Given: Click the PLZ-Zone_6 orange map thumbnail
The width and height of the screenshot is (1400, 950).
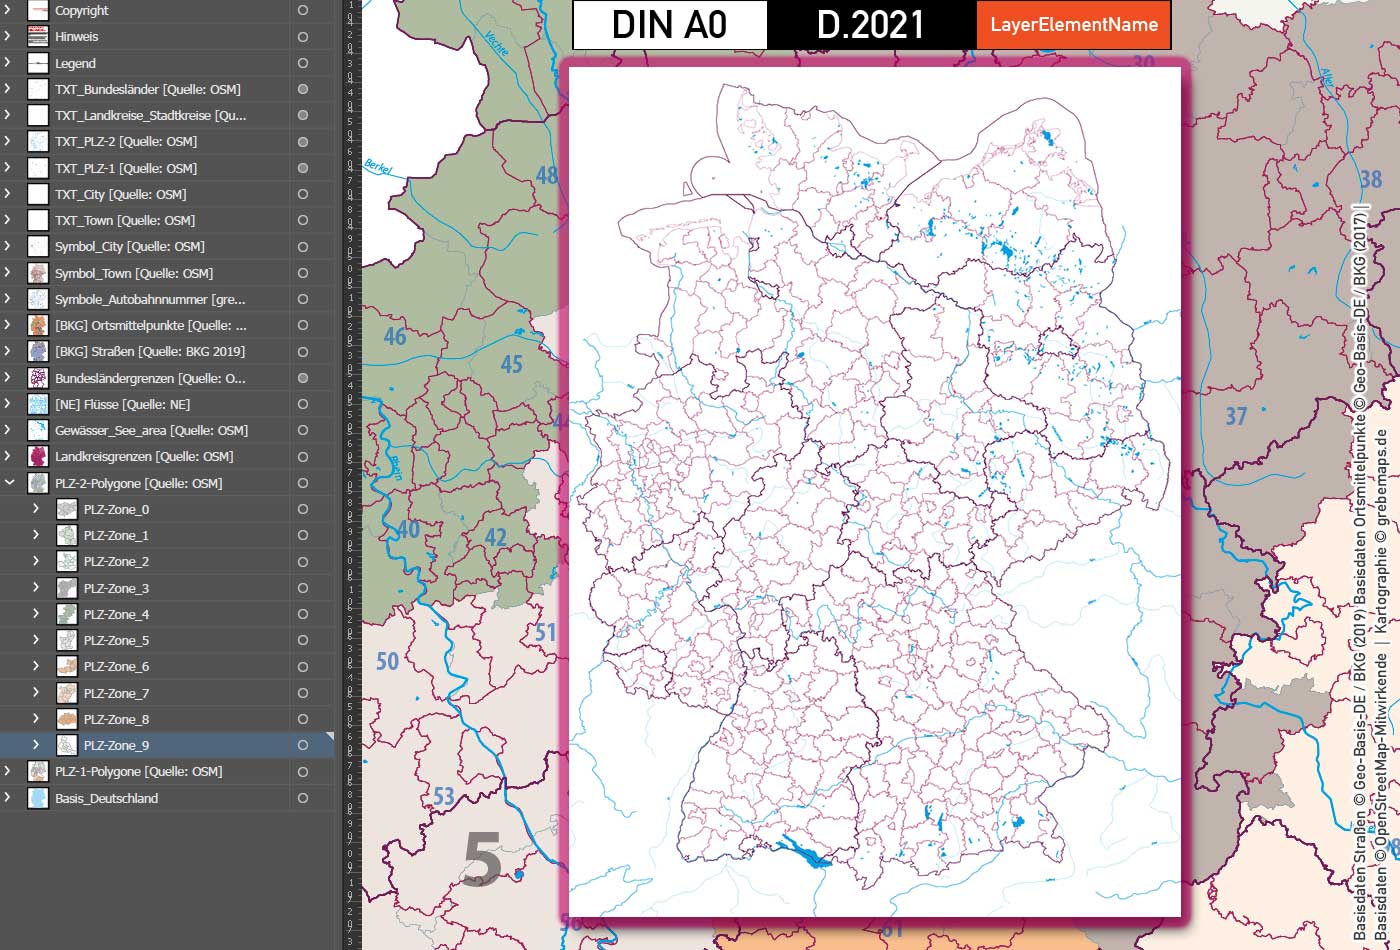Looking at the screenshot, I should pos(66,666).
